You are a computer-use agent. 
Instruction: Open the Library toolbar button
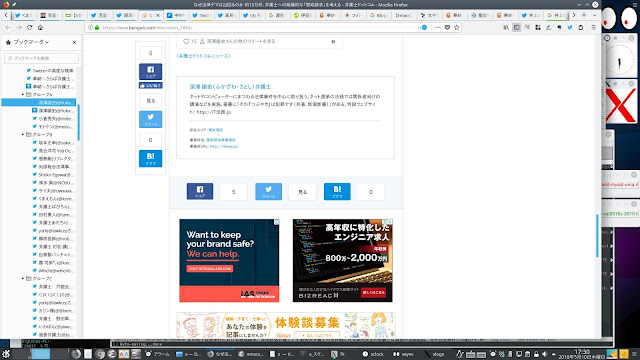[x=506, y=27]
